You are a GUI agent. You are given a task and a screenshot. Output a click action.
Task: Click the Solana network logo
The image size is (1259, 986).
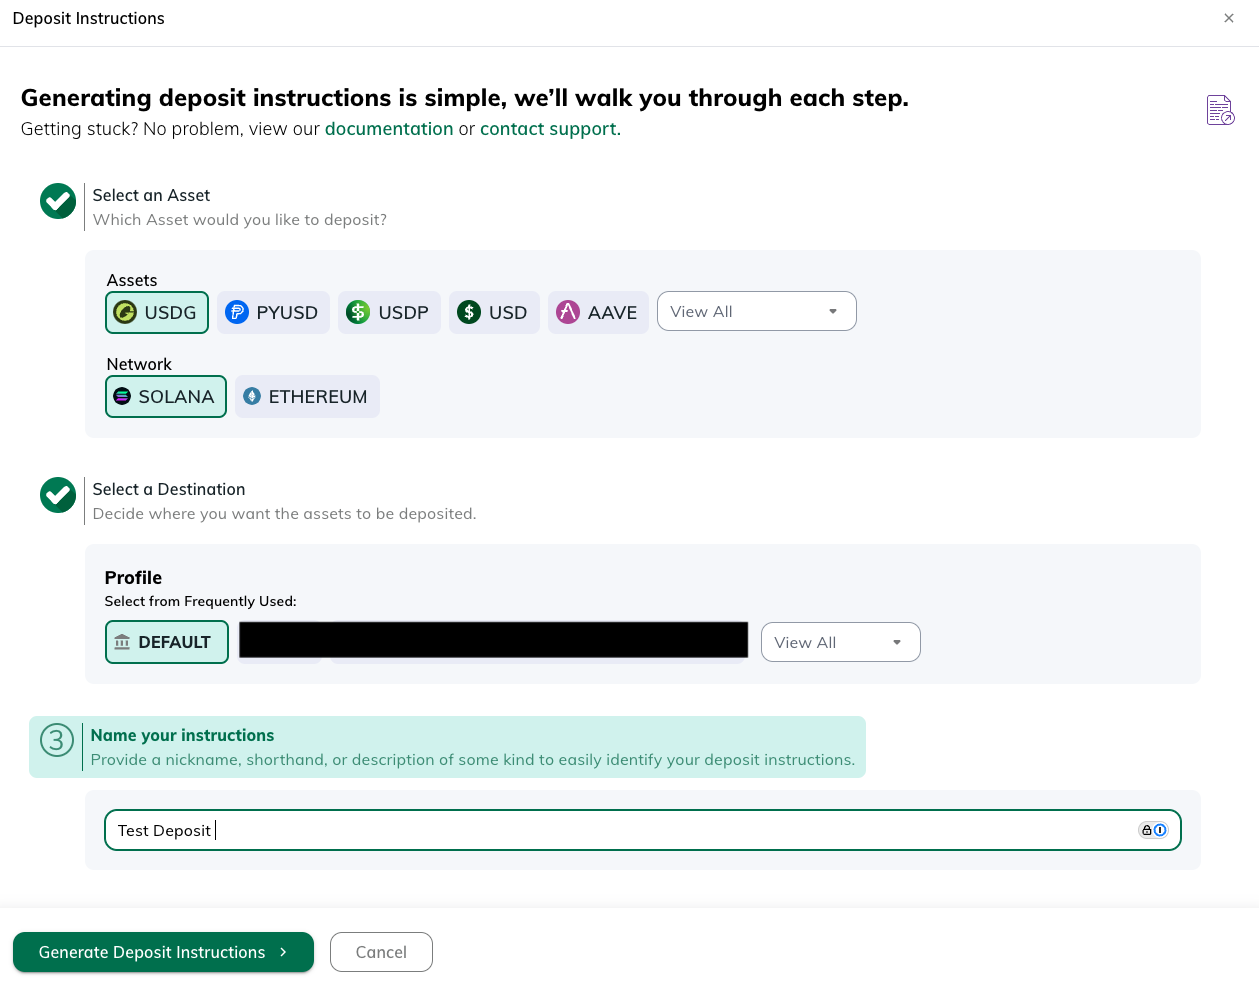(x=122, y=396)
